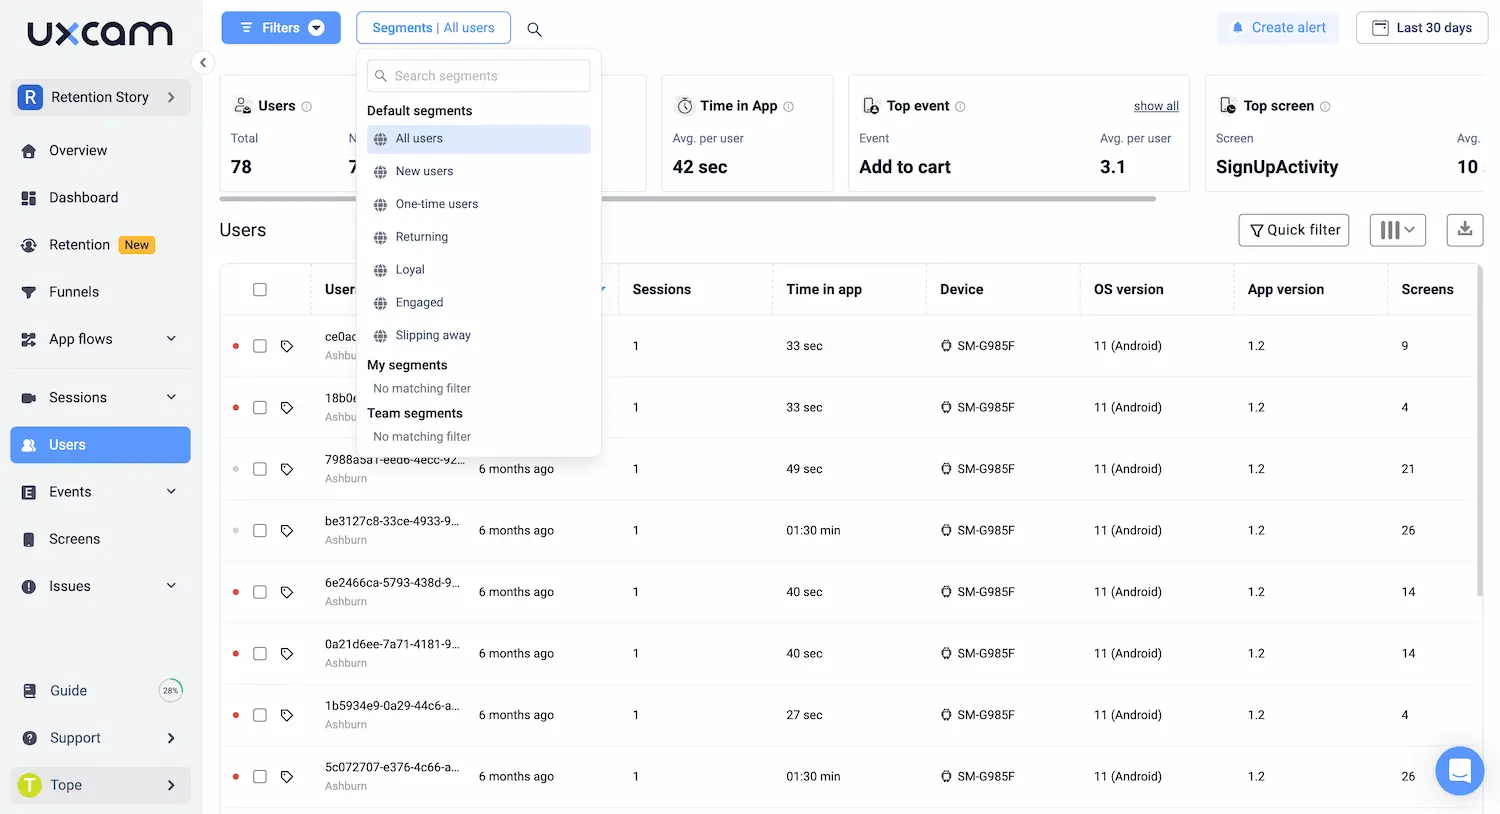Open the Users page in sidebar
This screenshot has width=1500, height=814.
[100, 445]
